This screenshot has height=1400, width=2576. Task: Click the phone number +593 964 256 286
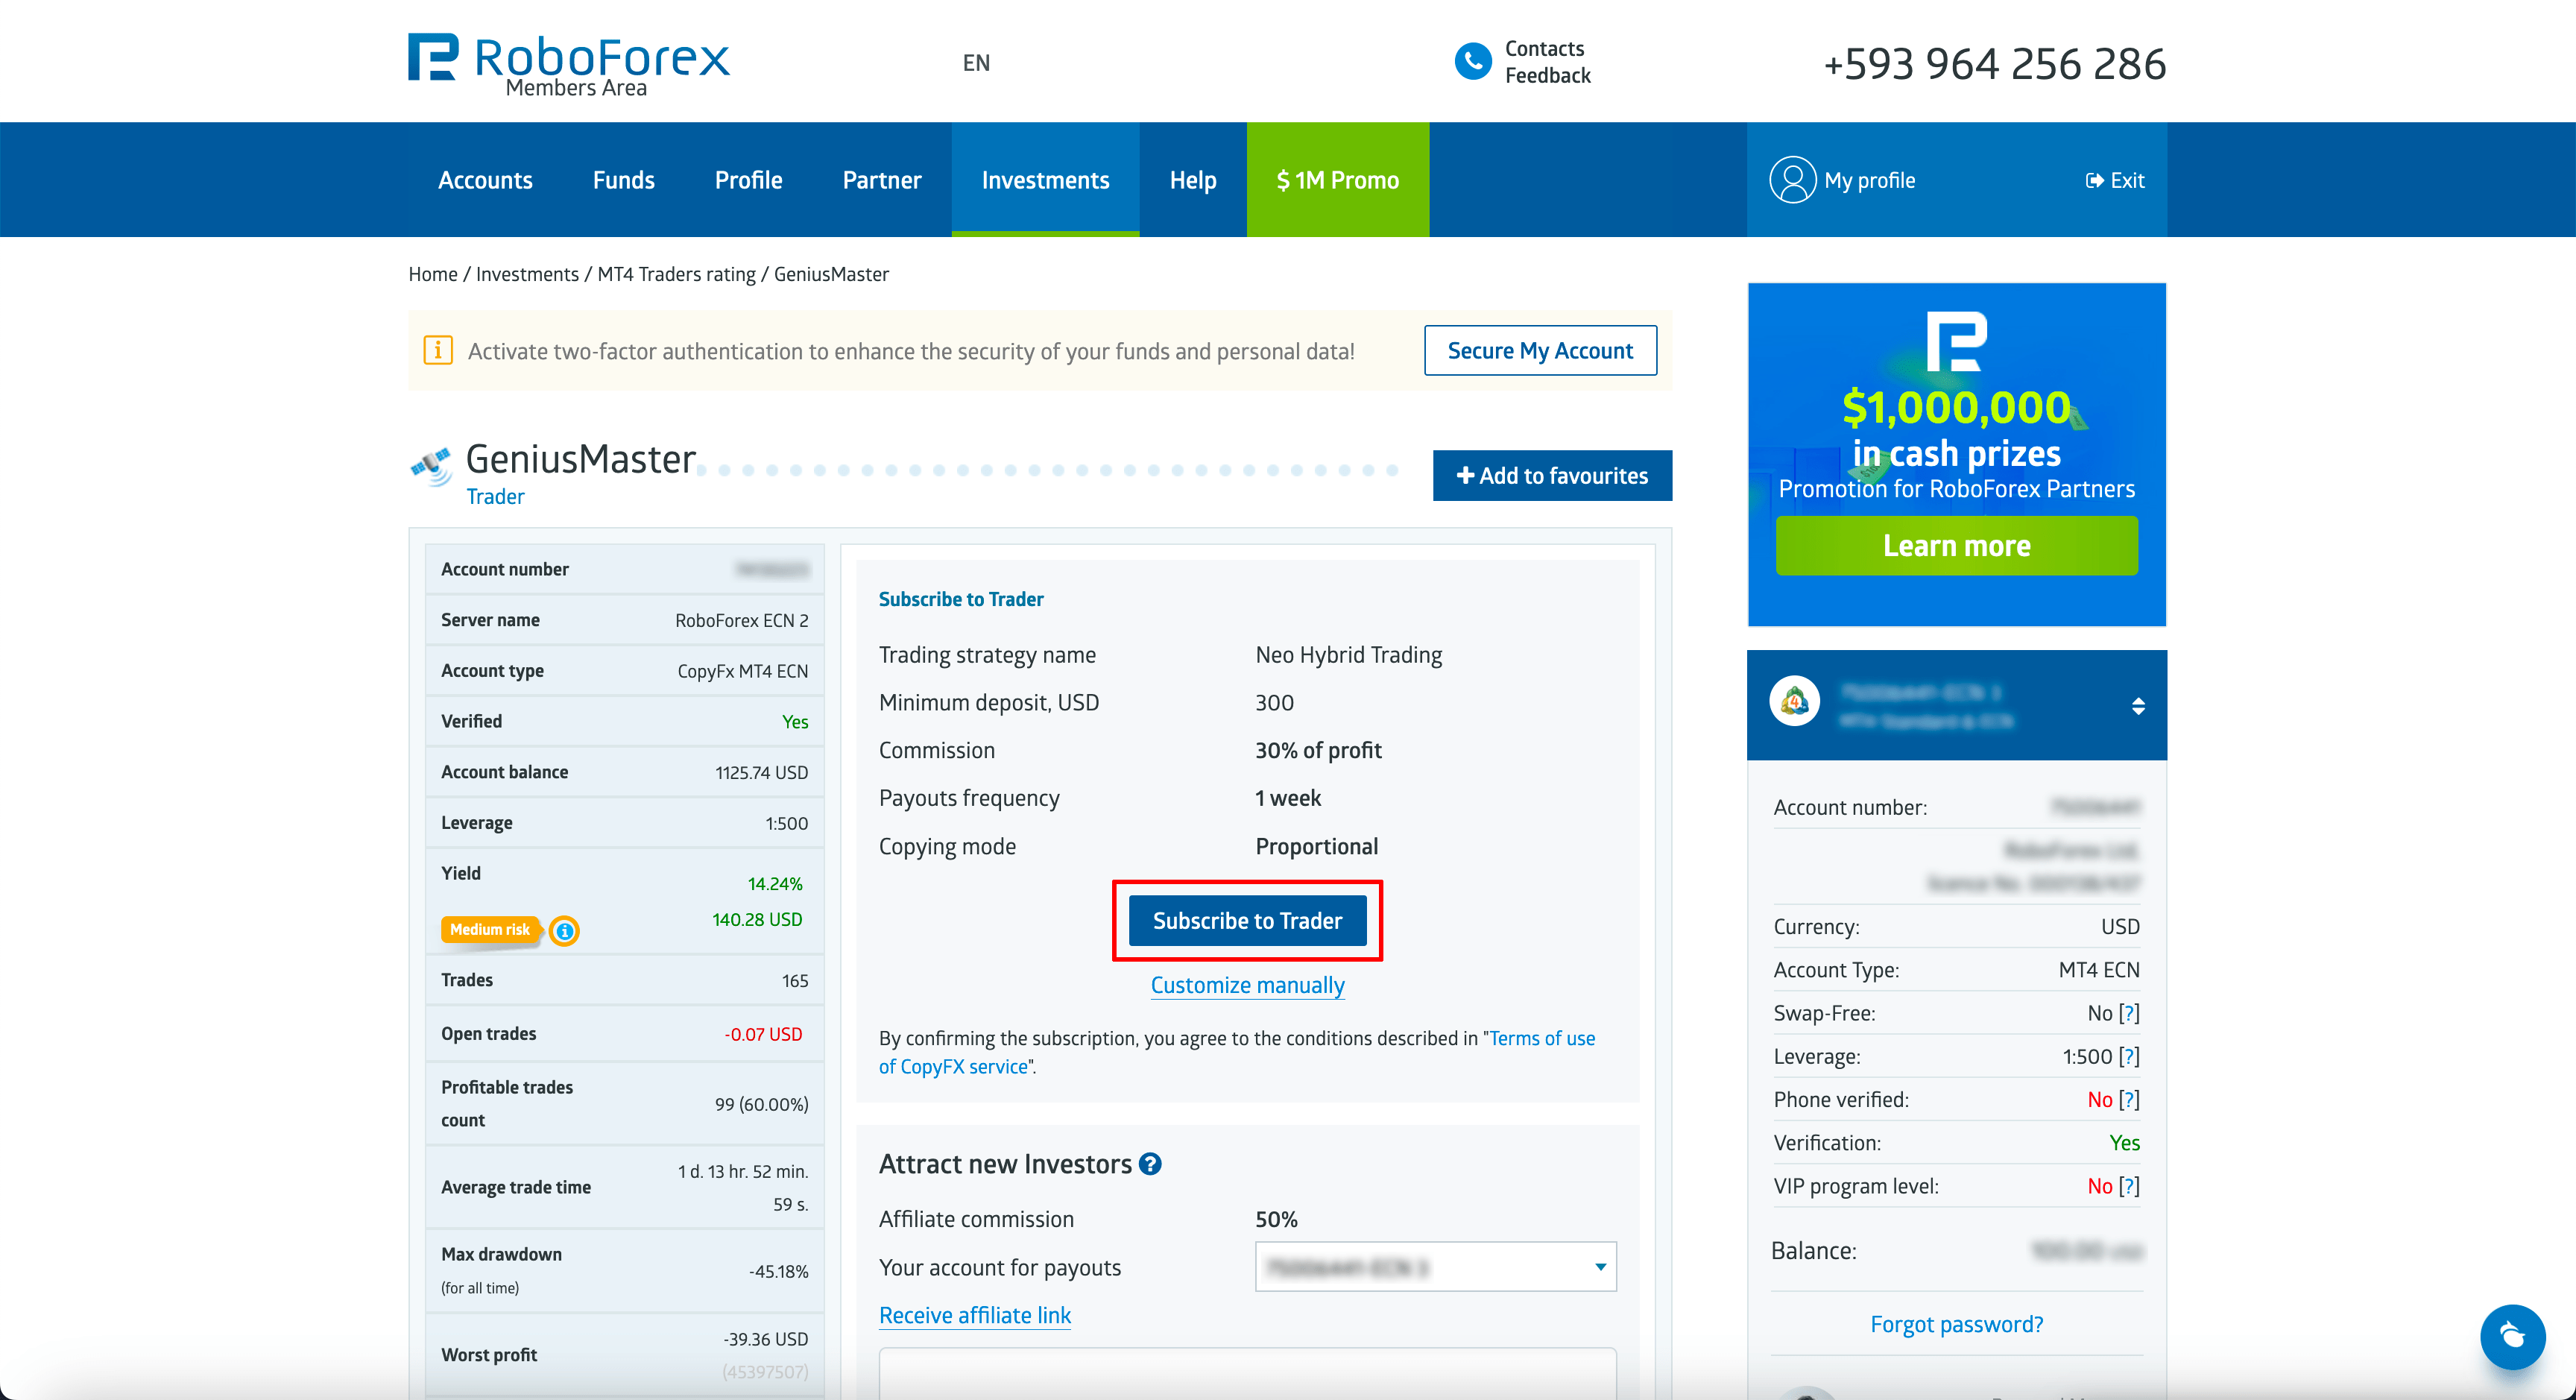(1994, 63)
